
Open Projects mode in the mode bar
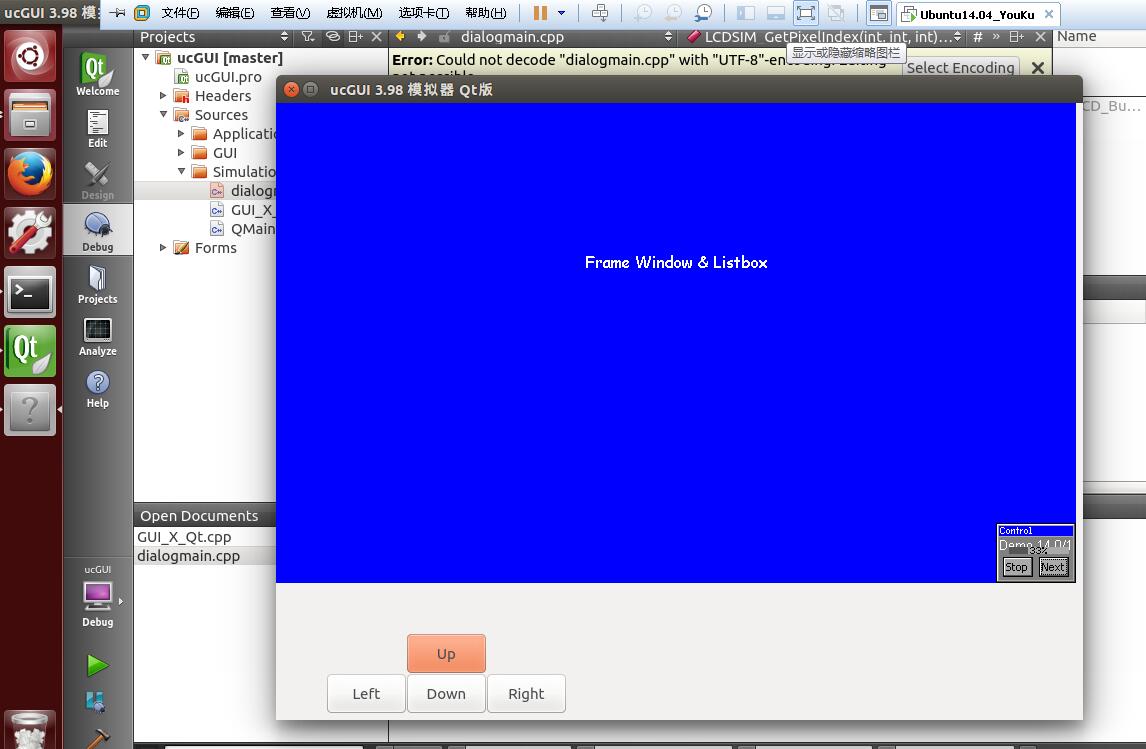coord(97,284)
